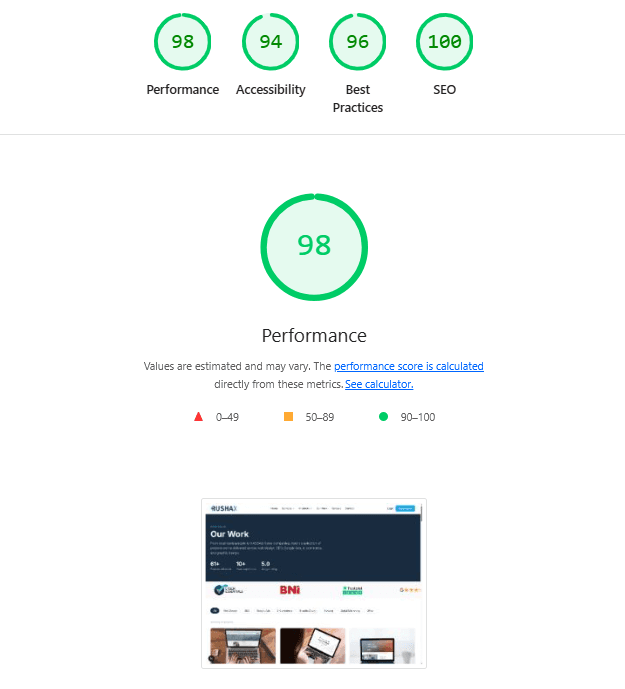Select the '0–49' legend text
The image size is (625, 689).
point(227,417)
